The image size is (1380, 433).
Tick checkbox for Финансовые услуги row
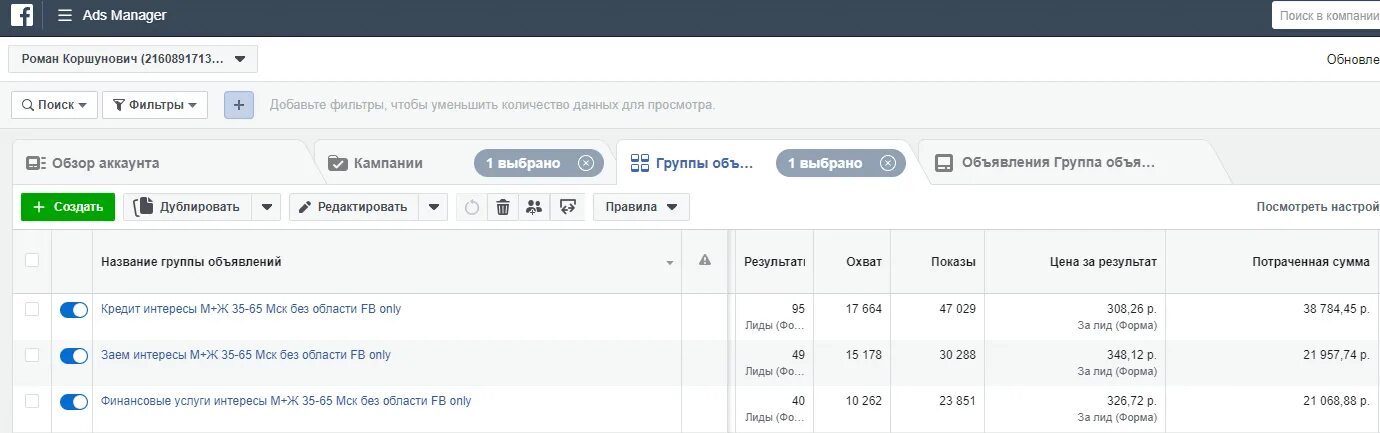click(x=32, y=401)
